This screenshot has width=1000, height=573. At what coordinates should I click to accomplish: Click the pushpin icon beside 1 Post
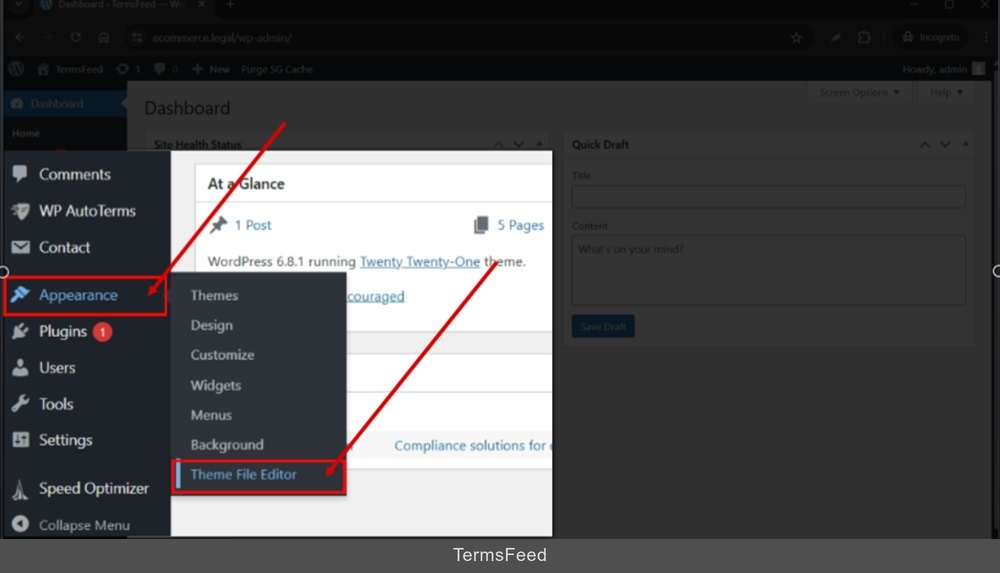click(x=219, y=225)
